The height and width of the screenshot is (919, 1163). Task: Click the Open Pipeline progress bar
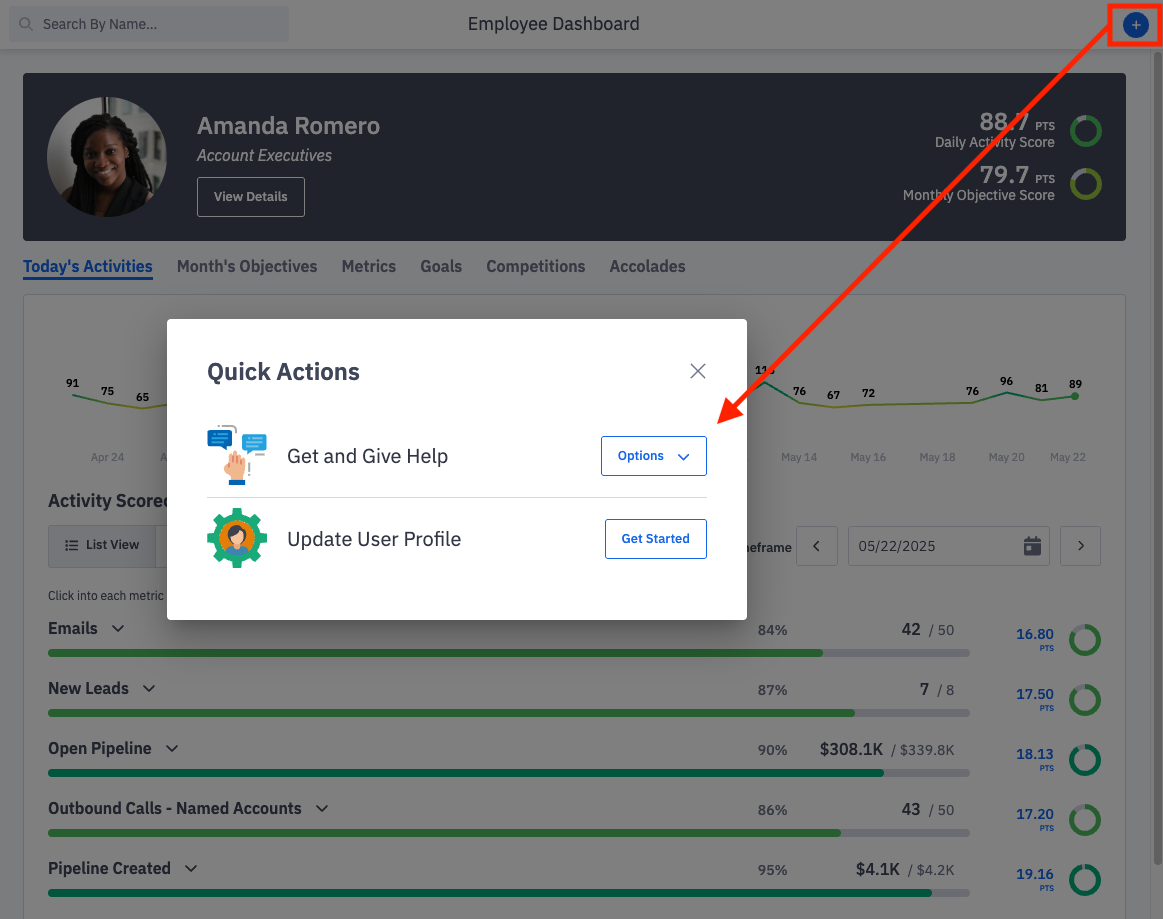[509, 773]
